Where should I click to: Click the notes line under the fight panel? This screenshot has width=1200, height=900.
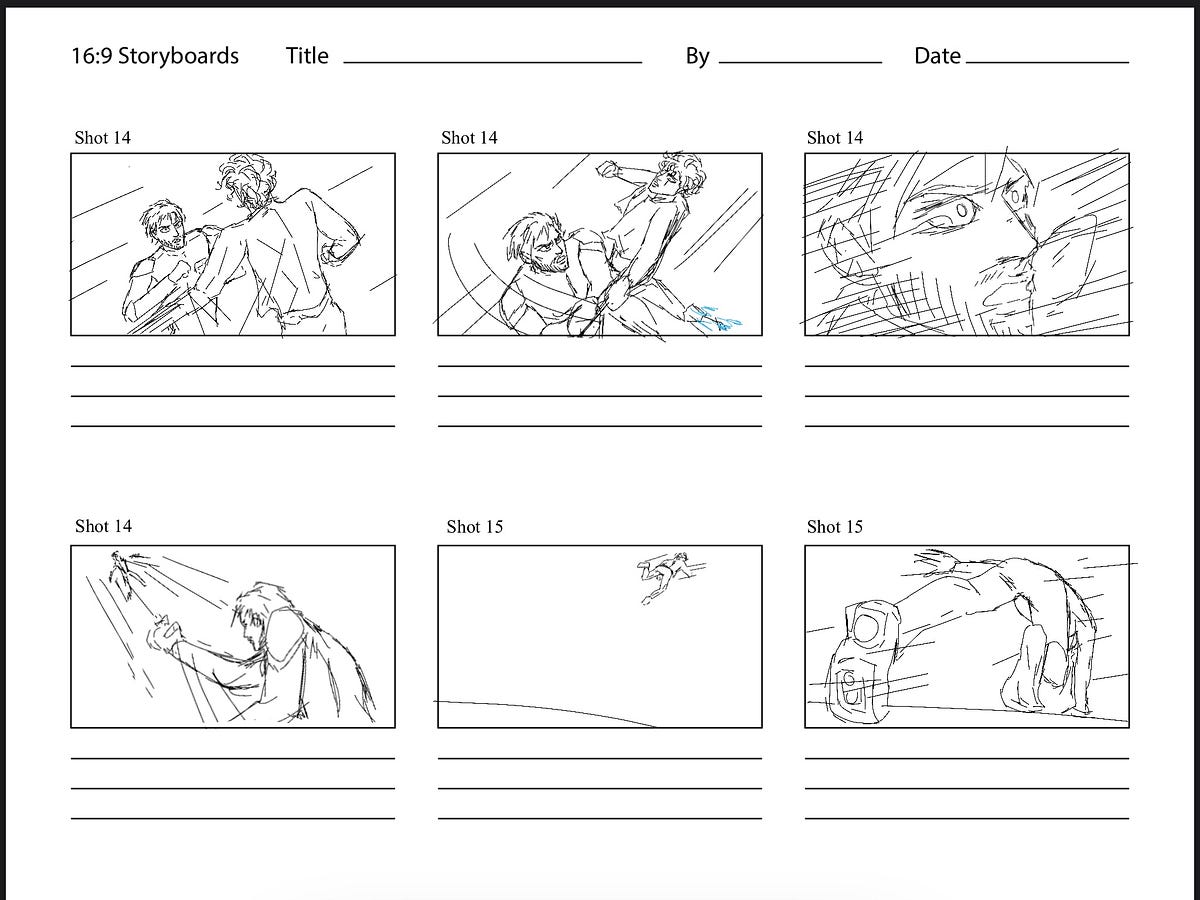[x=235, y=366]
